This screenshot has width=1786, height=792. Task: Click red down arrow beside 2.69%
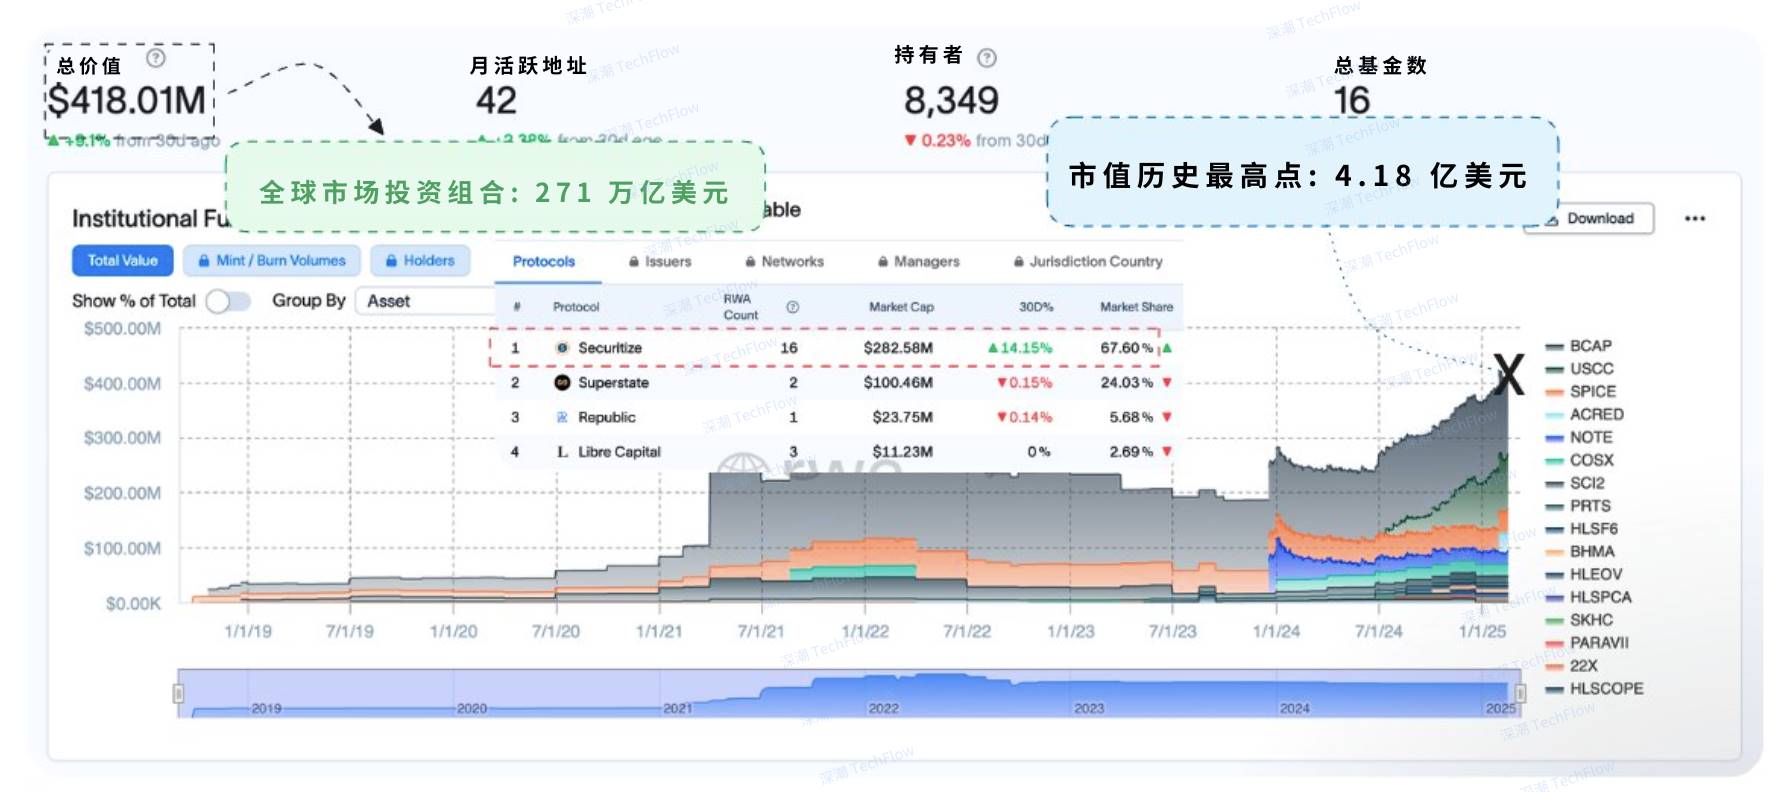(x=1167, y=452)
